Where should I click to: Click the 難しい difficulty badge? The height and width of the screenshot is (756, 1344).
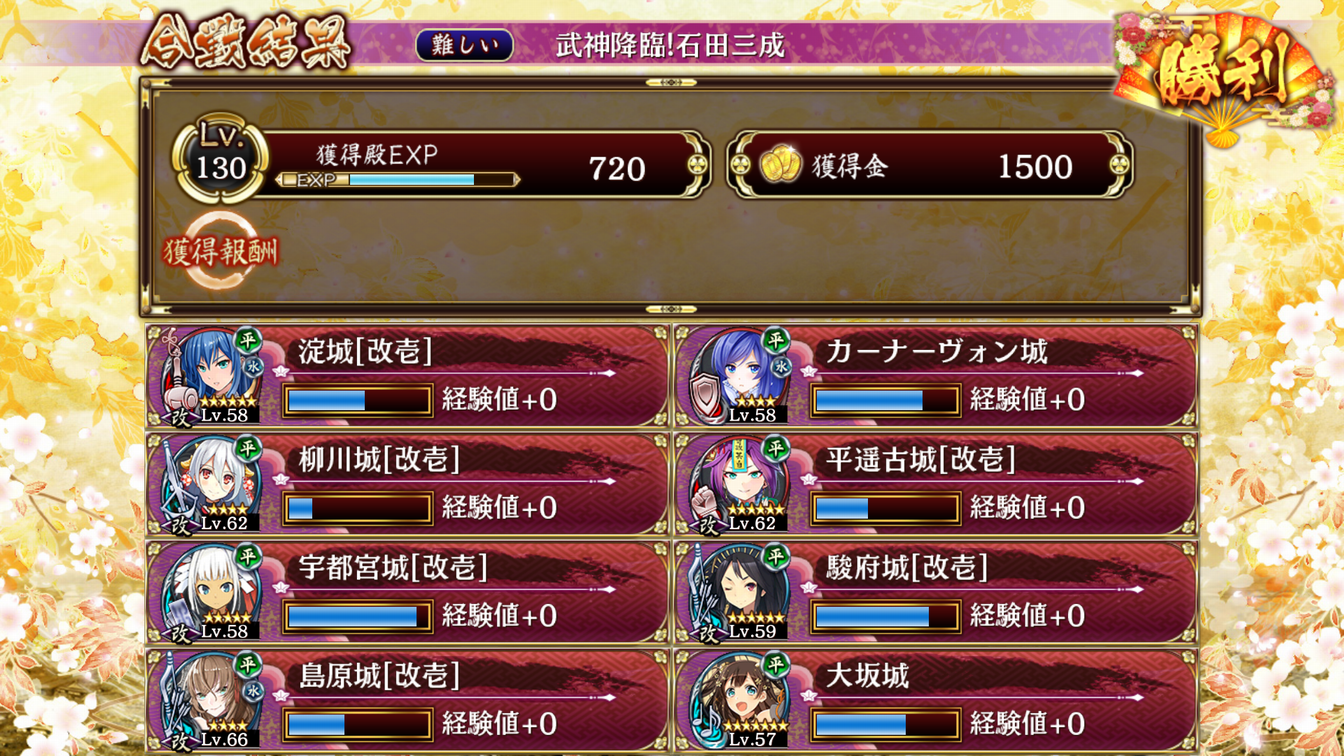[x=464, y=45]
